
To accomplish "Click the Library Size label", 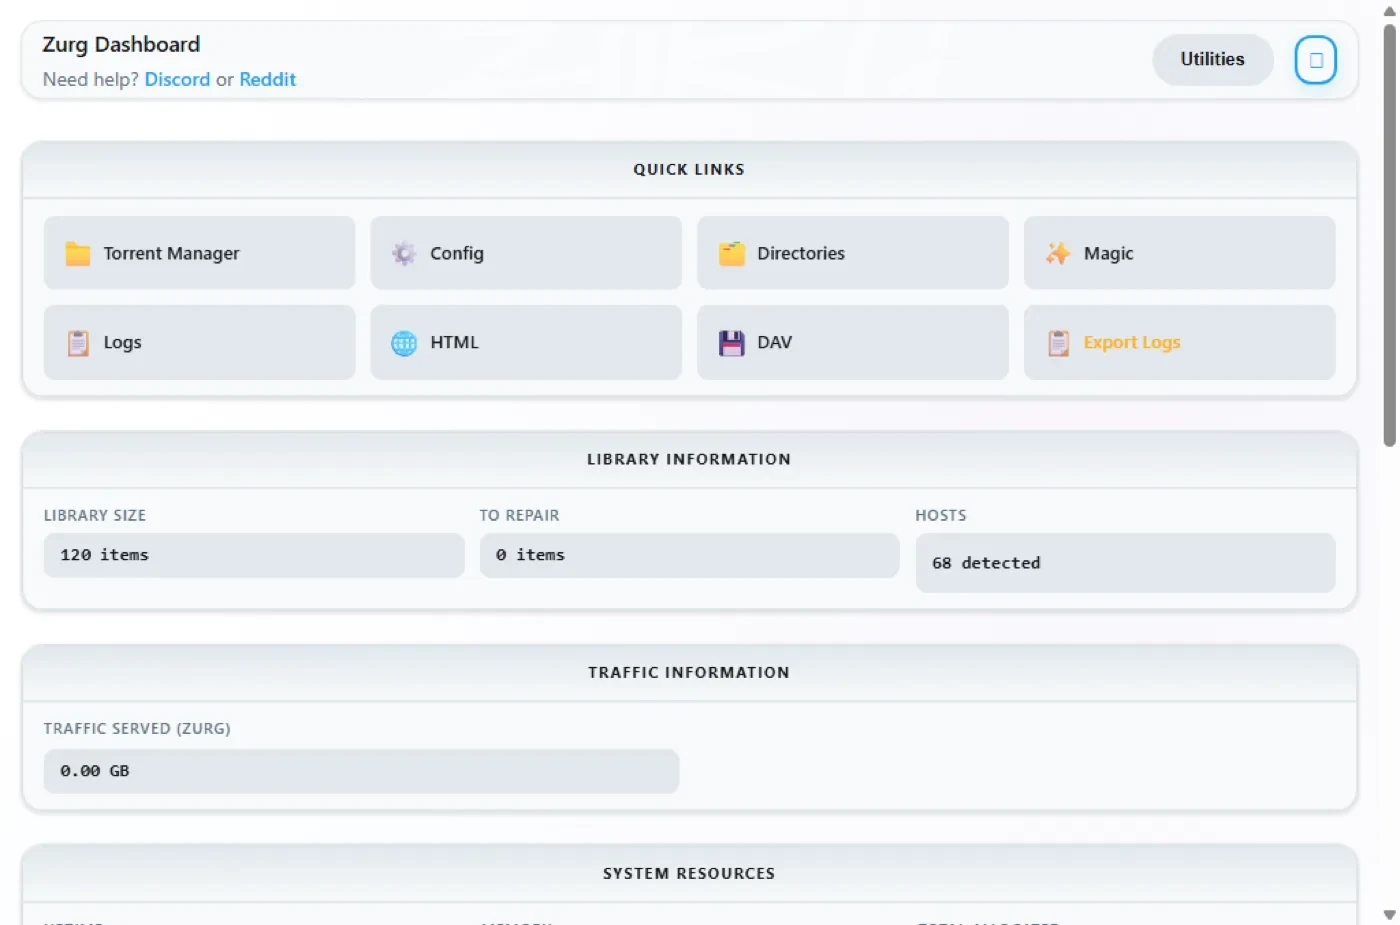I will (95, 516).
